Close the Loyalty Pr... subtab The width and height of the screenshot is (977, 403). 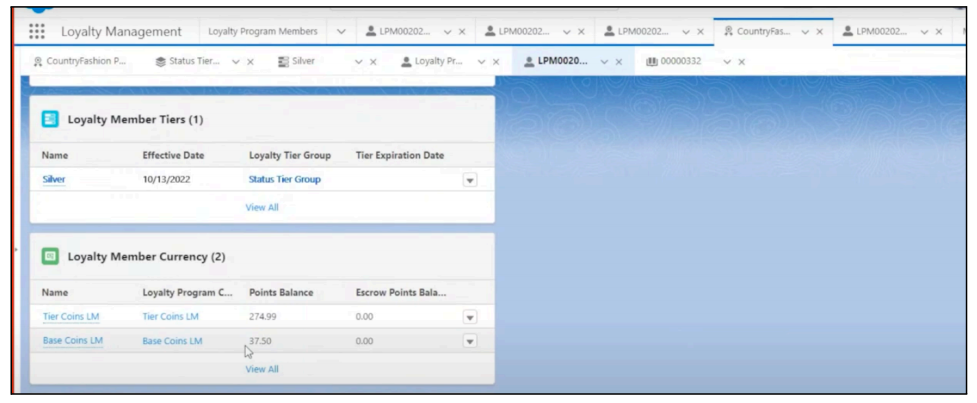(497, 62)
